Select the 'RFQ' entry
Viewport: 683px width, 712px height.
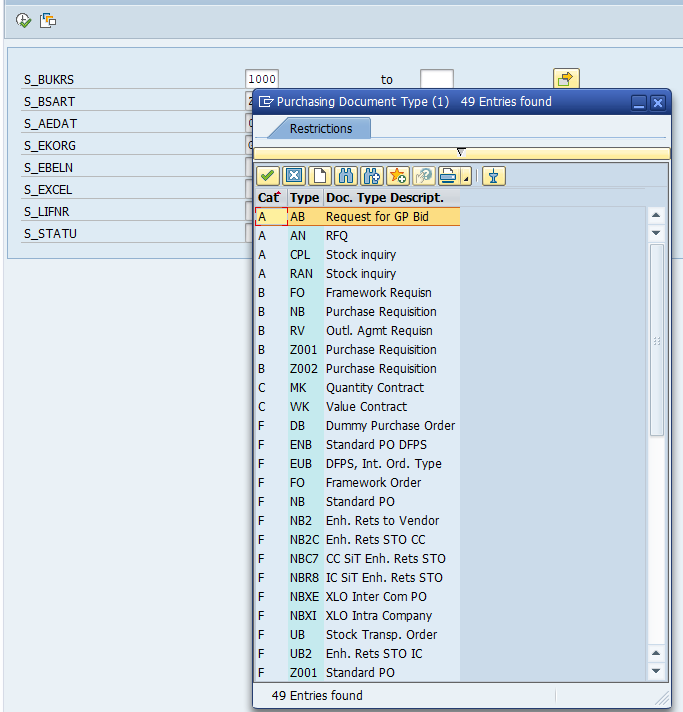[358, 236]
